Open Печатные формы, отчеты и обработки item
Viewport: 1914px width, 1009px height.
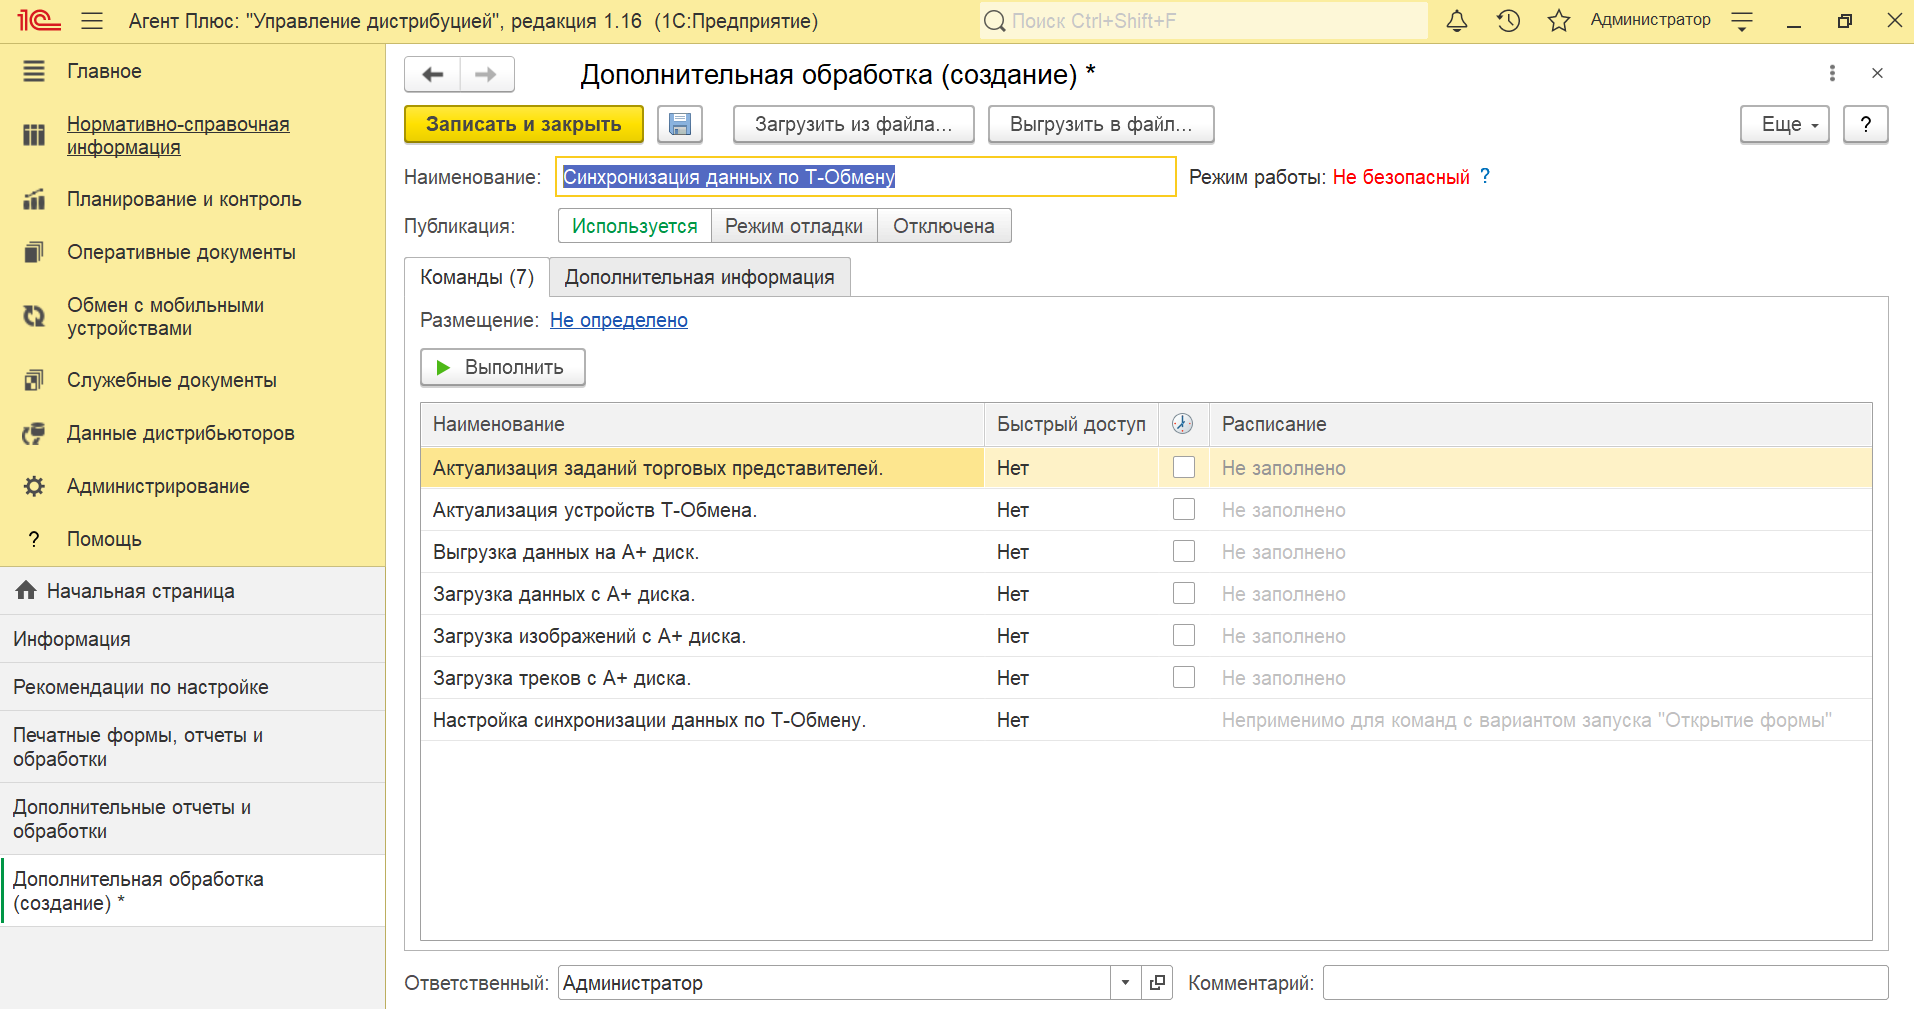(x=192, y=747)
